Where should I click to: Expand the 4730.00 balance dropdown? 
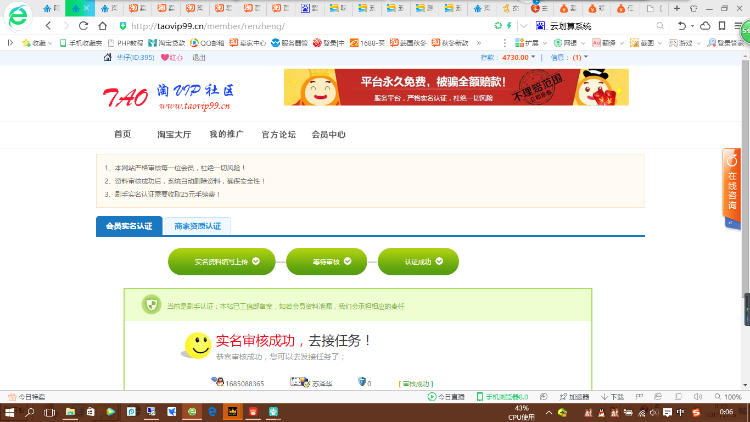[x=533, y=57]
